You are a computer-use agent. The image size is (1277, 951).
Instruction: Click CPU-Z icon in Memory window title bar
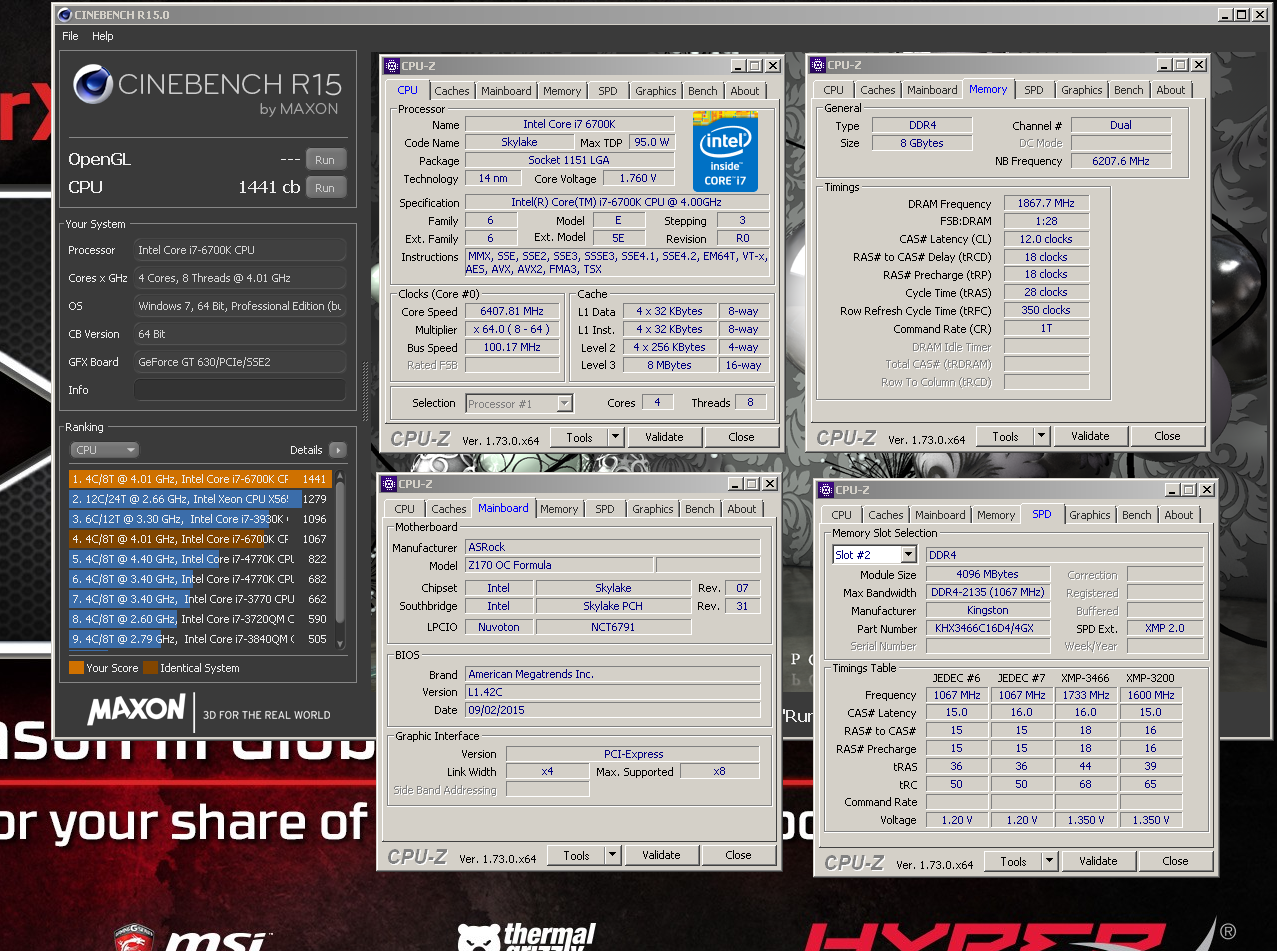tap(817, 65)
